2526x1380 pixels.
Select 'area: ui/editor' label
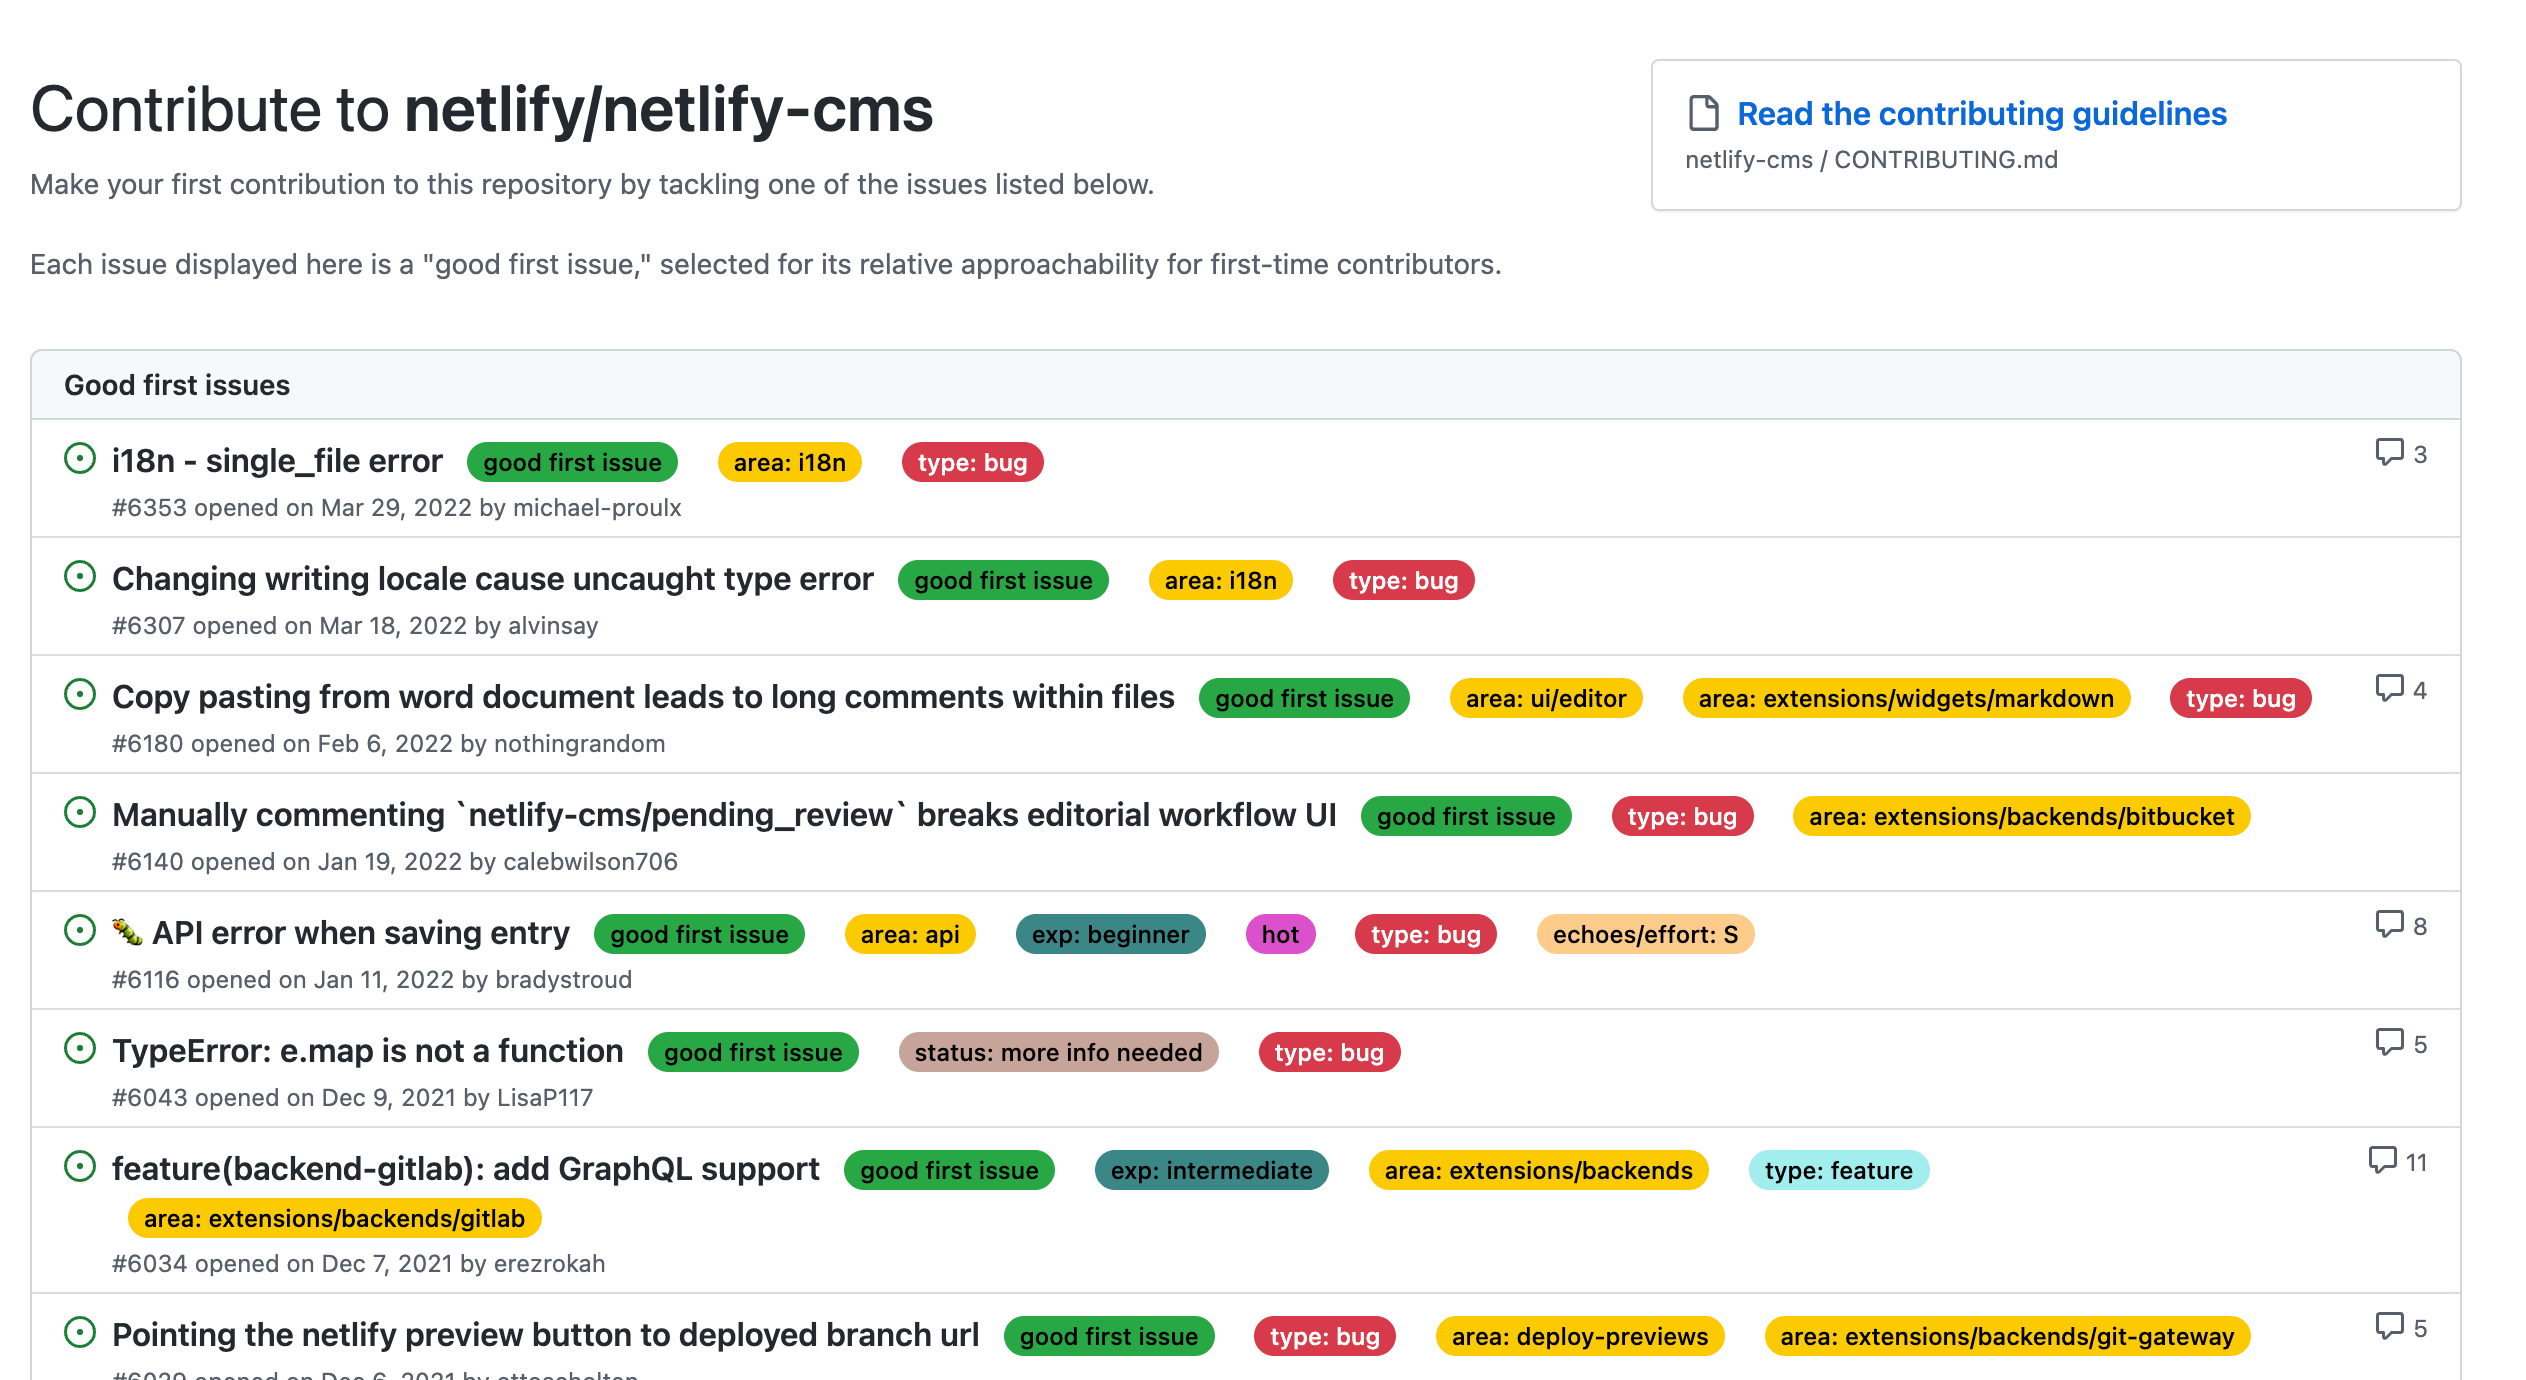[x=1546, y=698]
